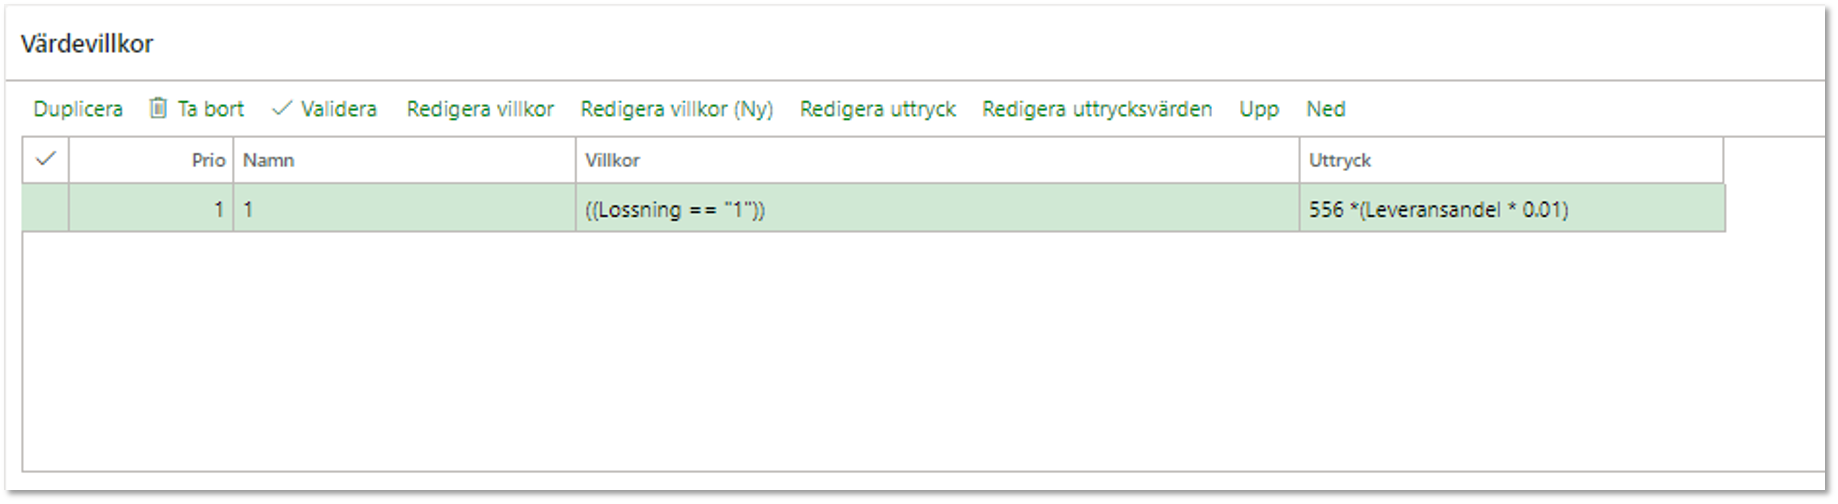Open Redigera villkor
The image size is (1838, 504).
[480, 109]
